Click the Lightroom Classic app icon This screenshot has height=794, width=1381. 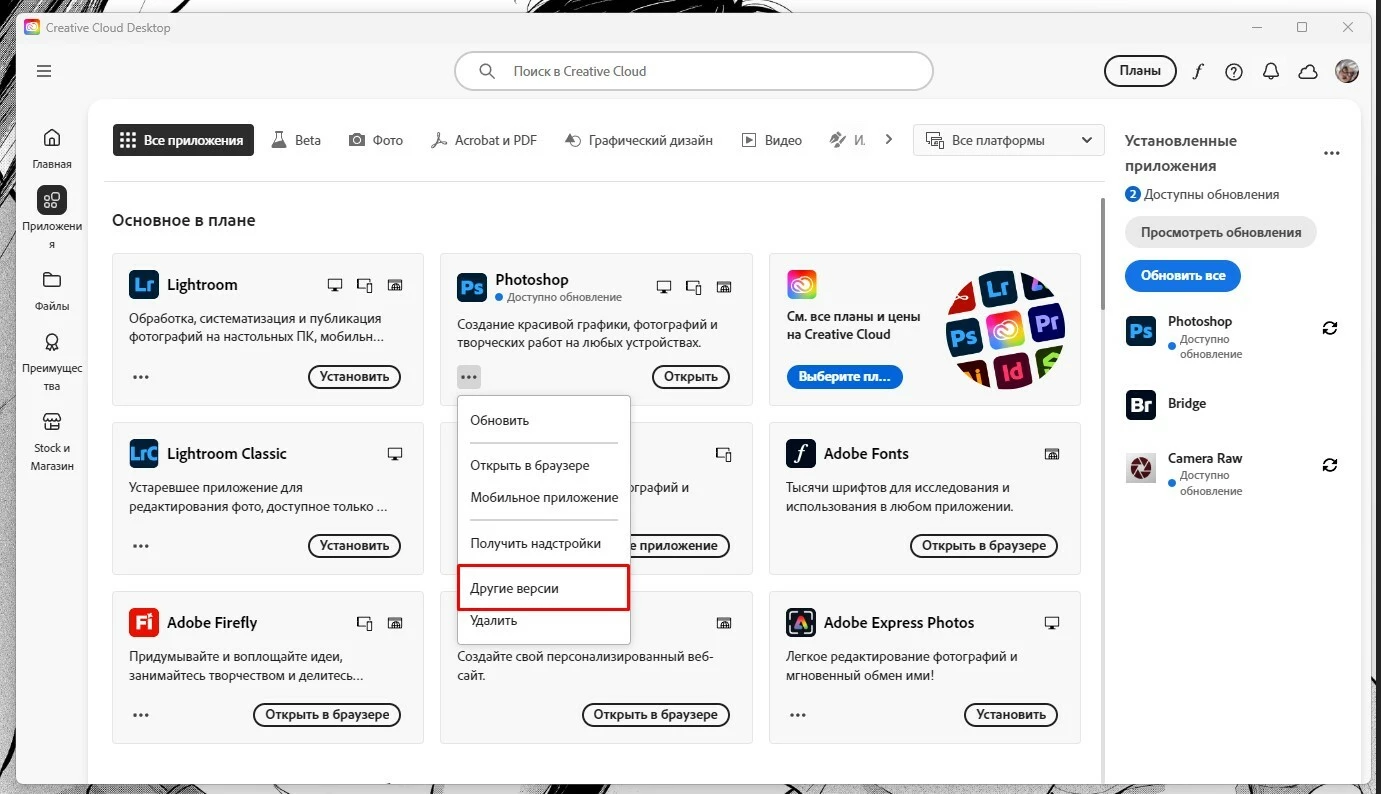click(144, 454)
